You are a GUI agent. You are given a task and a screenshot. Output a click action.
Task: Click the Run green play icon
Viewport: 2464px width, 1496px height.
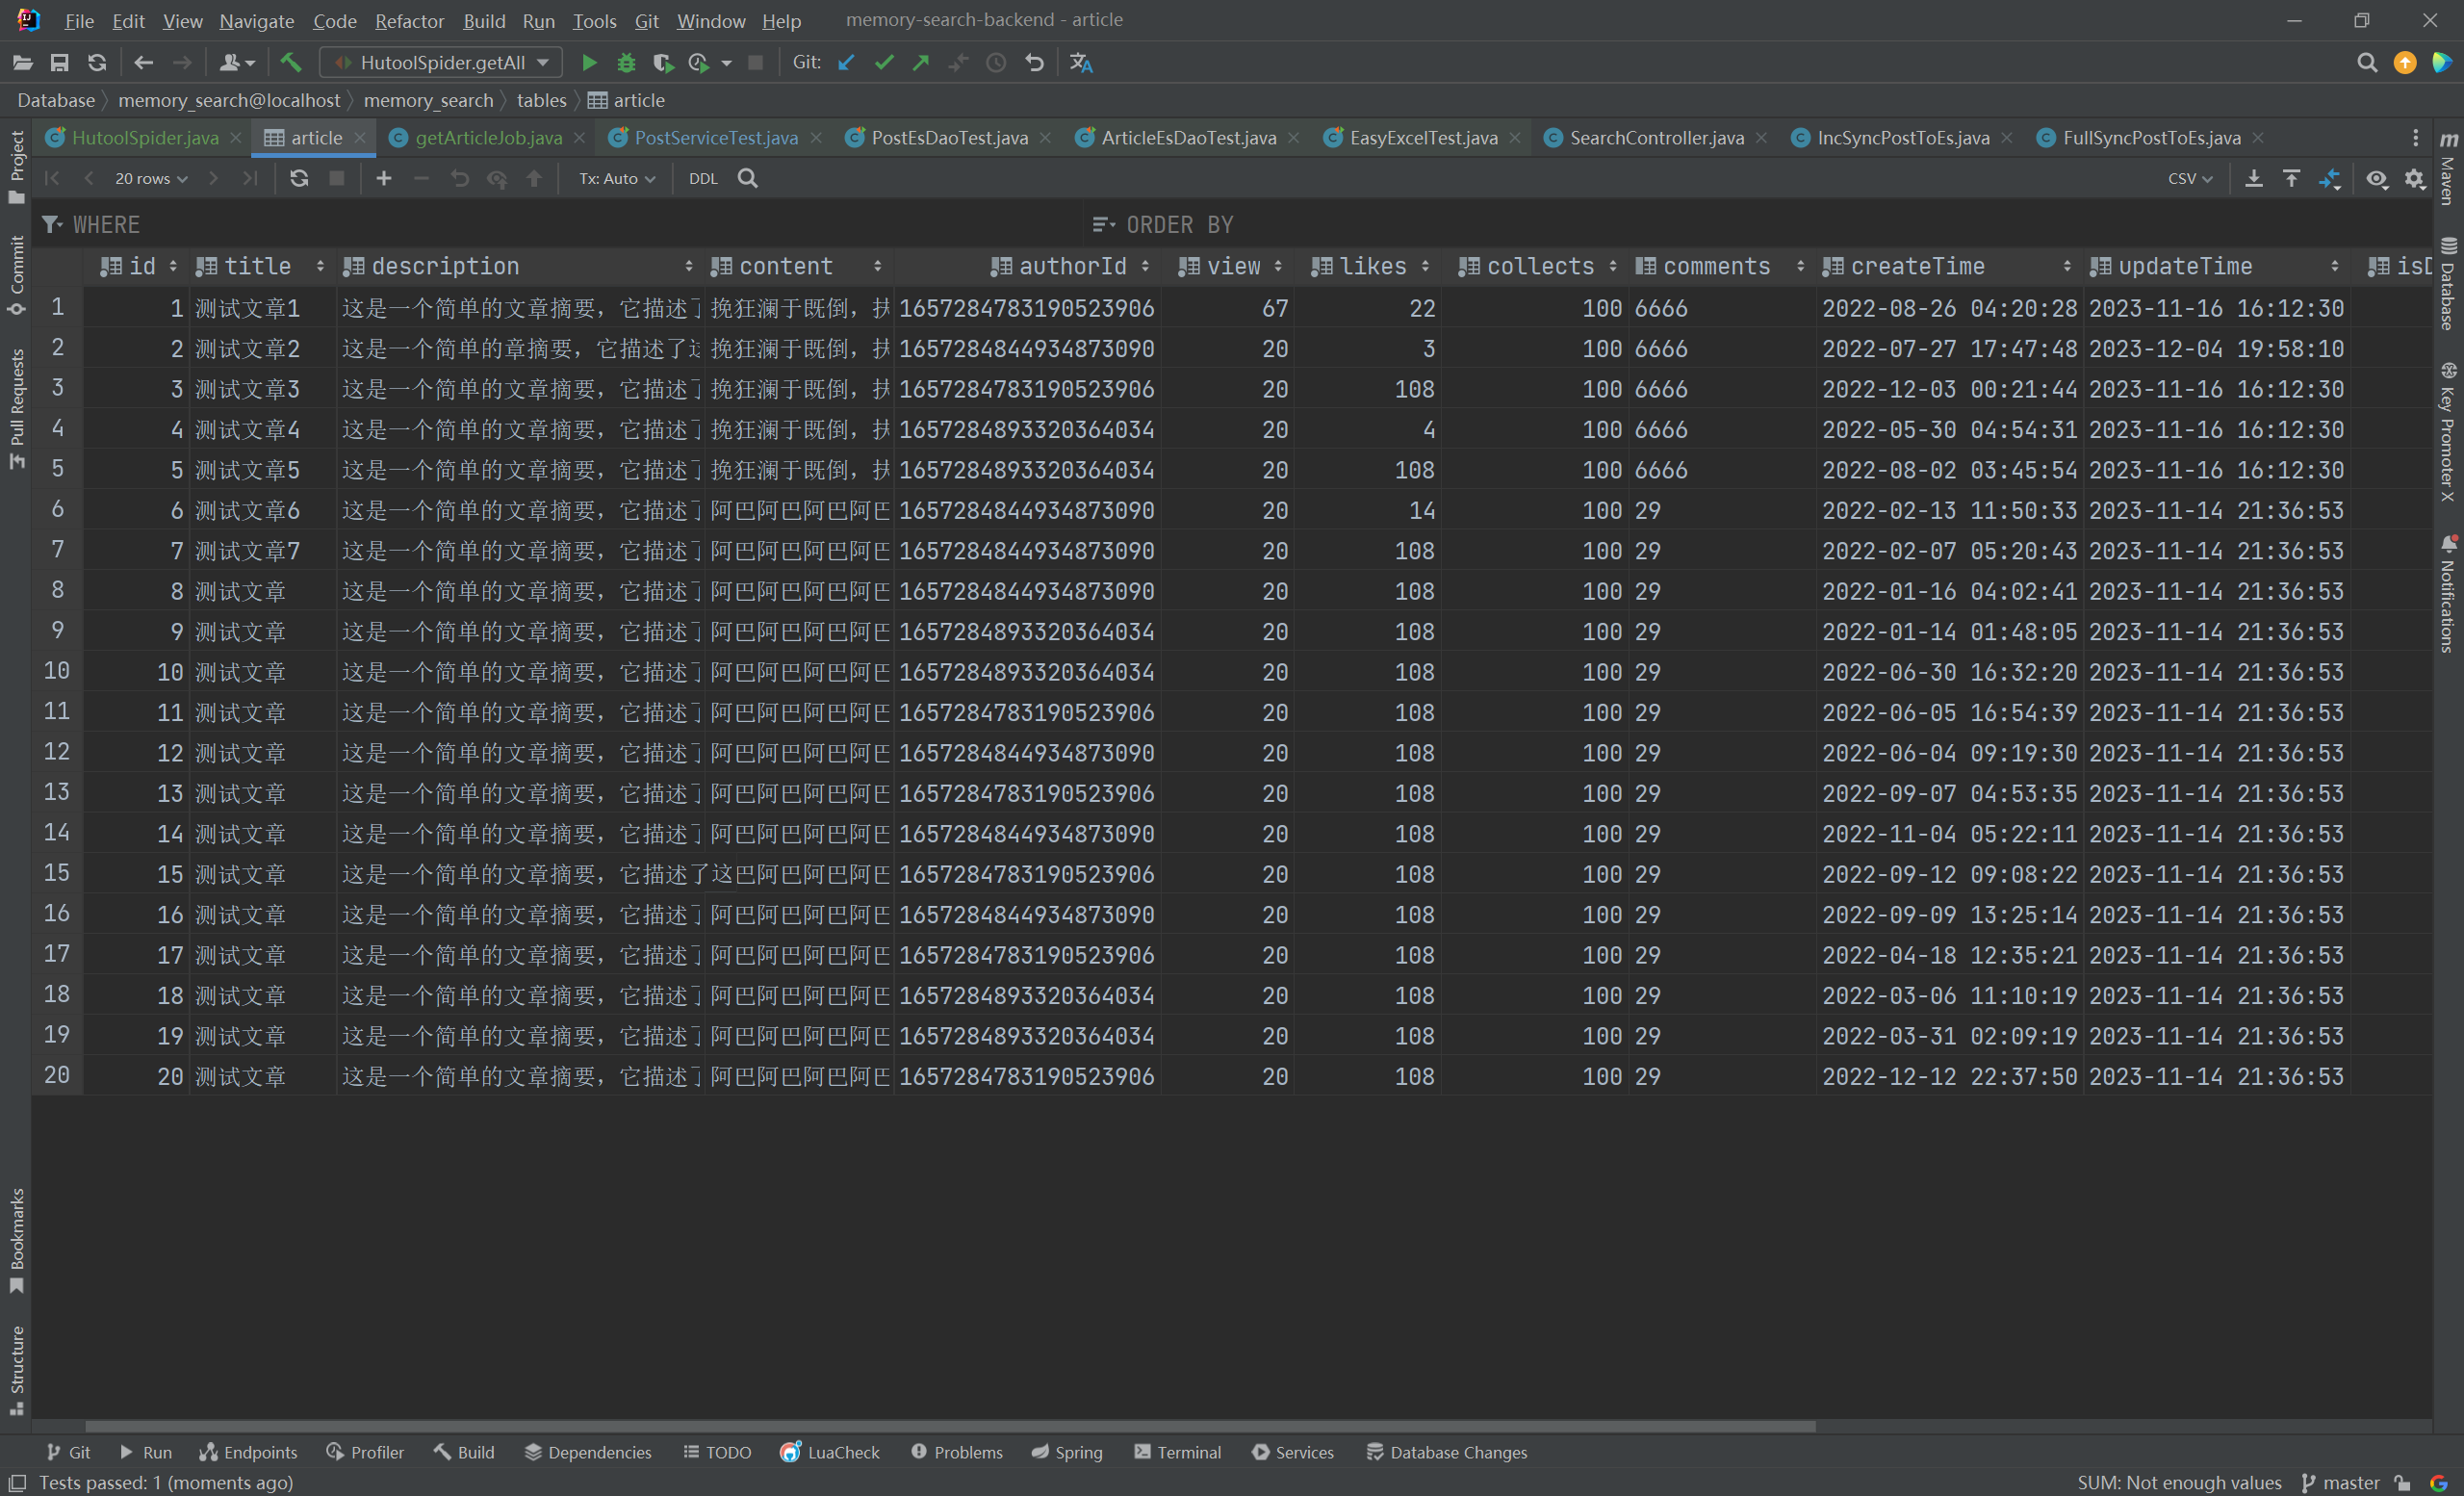[x=589, y=63]
